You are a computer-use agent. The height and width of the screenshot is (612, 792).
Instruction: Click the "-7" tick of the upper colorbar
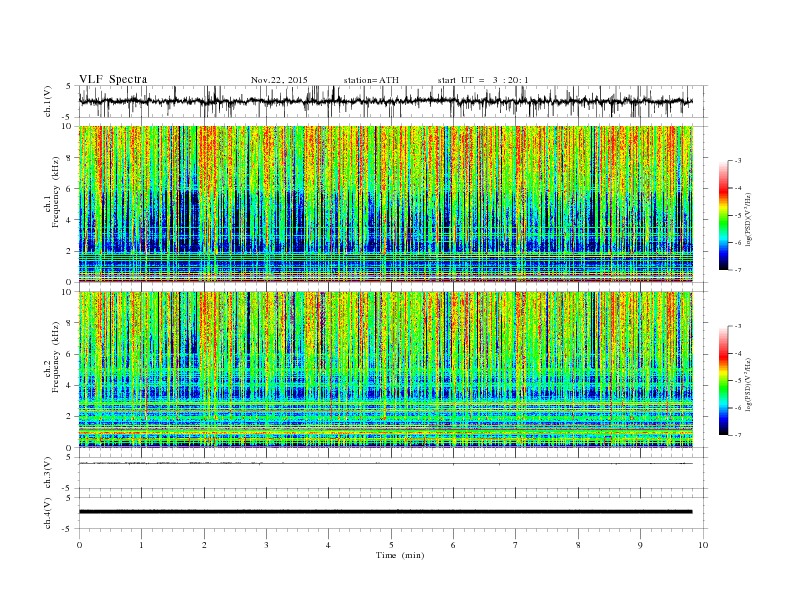point(738,270)
